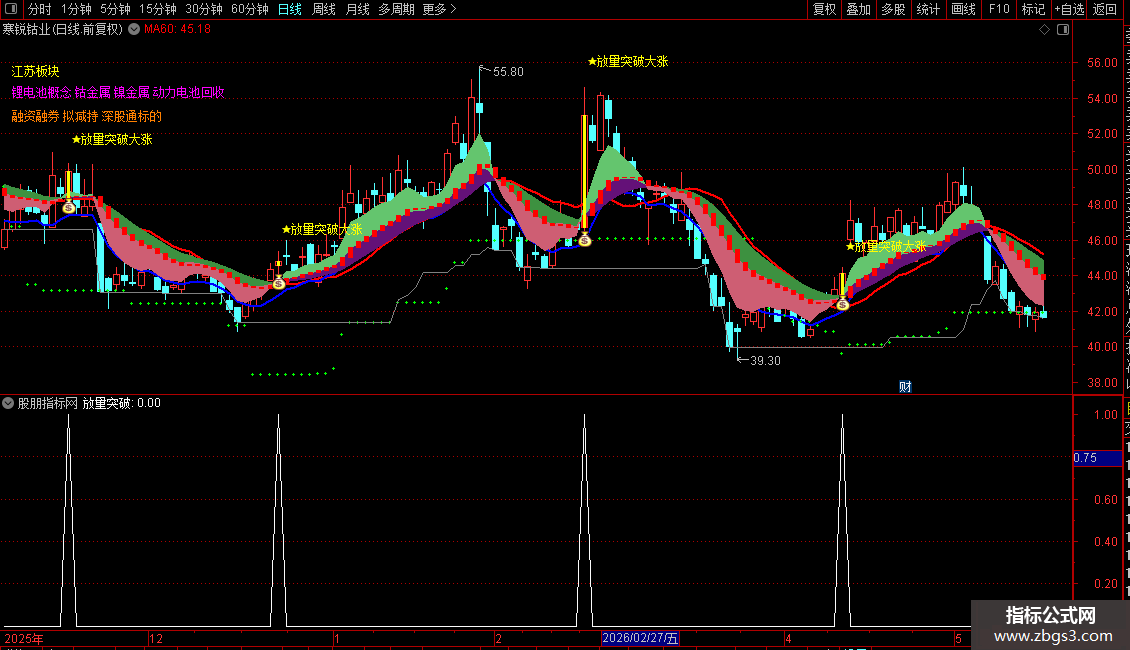Open 股朋指标网 sub-indicator dropdown arrow
Viewport: 1130px width, 650px height.
(x=8, y=403)
